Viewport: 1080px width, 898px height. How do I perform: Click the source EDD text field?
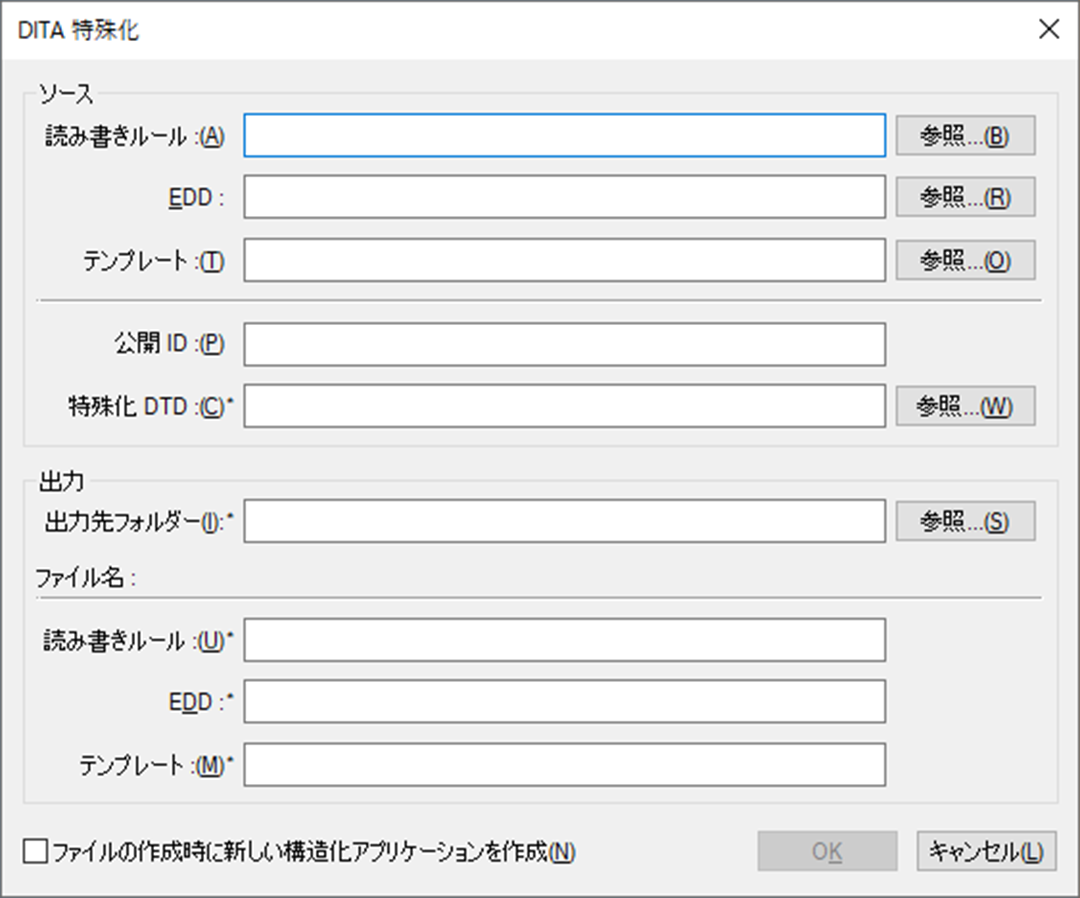[564, 198]
